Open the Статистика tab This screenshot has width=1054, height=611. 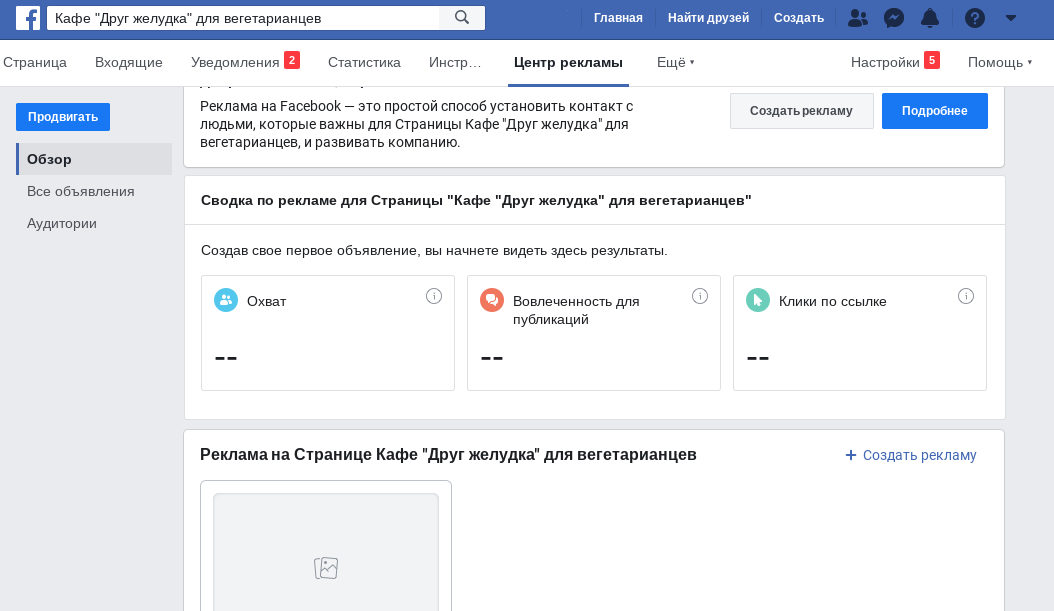[x=364, y=62]
